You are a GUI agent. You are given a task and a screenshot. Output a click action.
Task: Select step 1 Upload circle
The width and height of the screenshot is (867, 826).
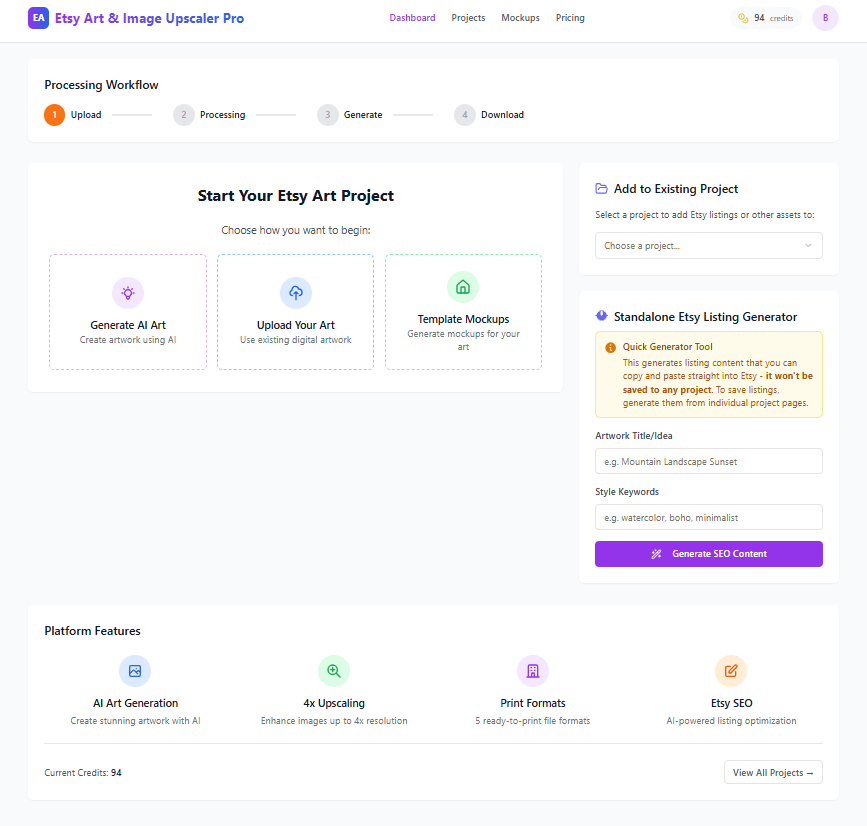click(x=55, y=115)
